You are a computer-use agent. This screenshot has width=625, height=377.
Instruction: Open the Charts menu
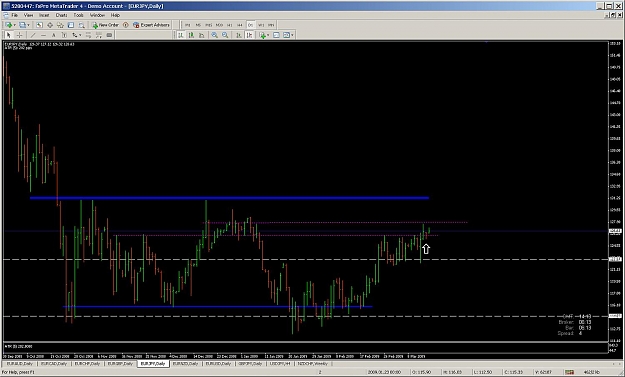pos(61,15)
